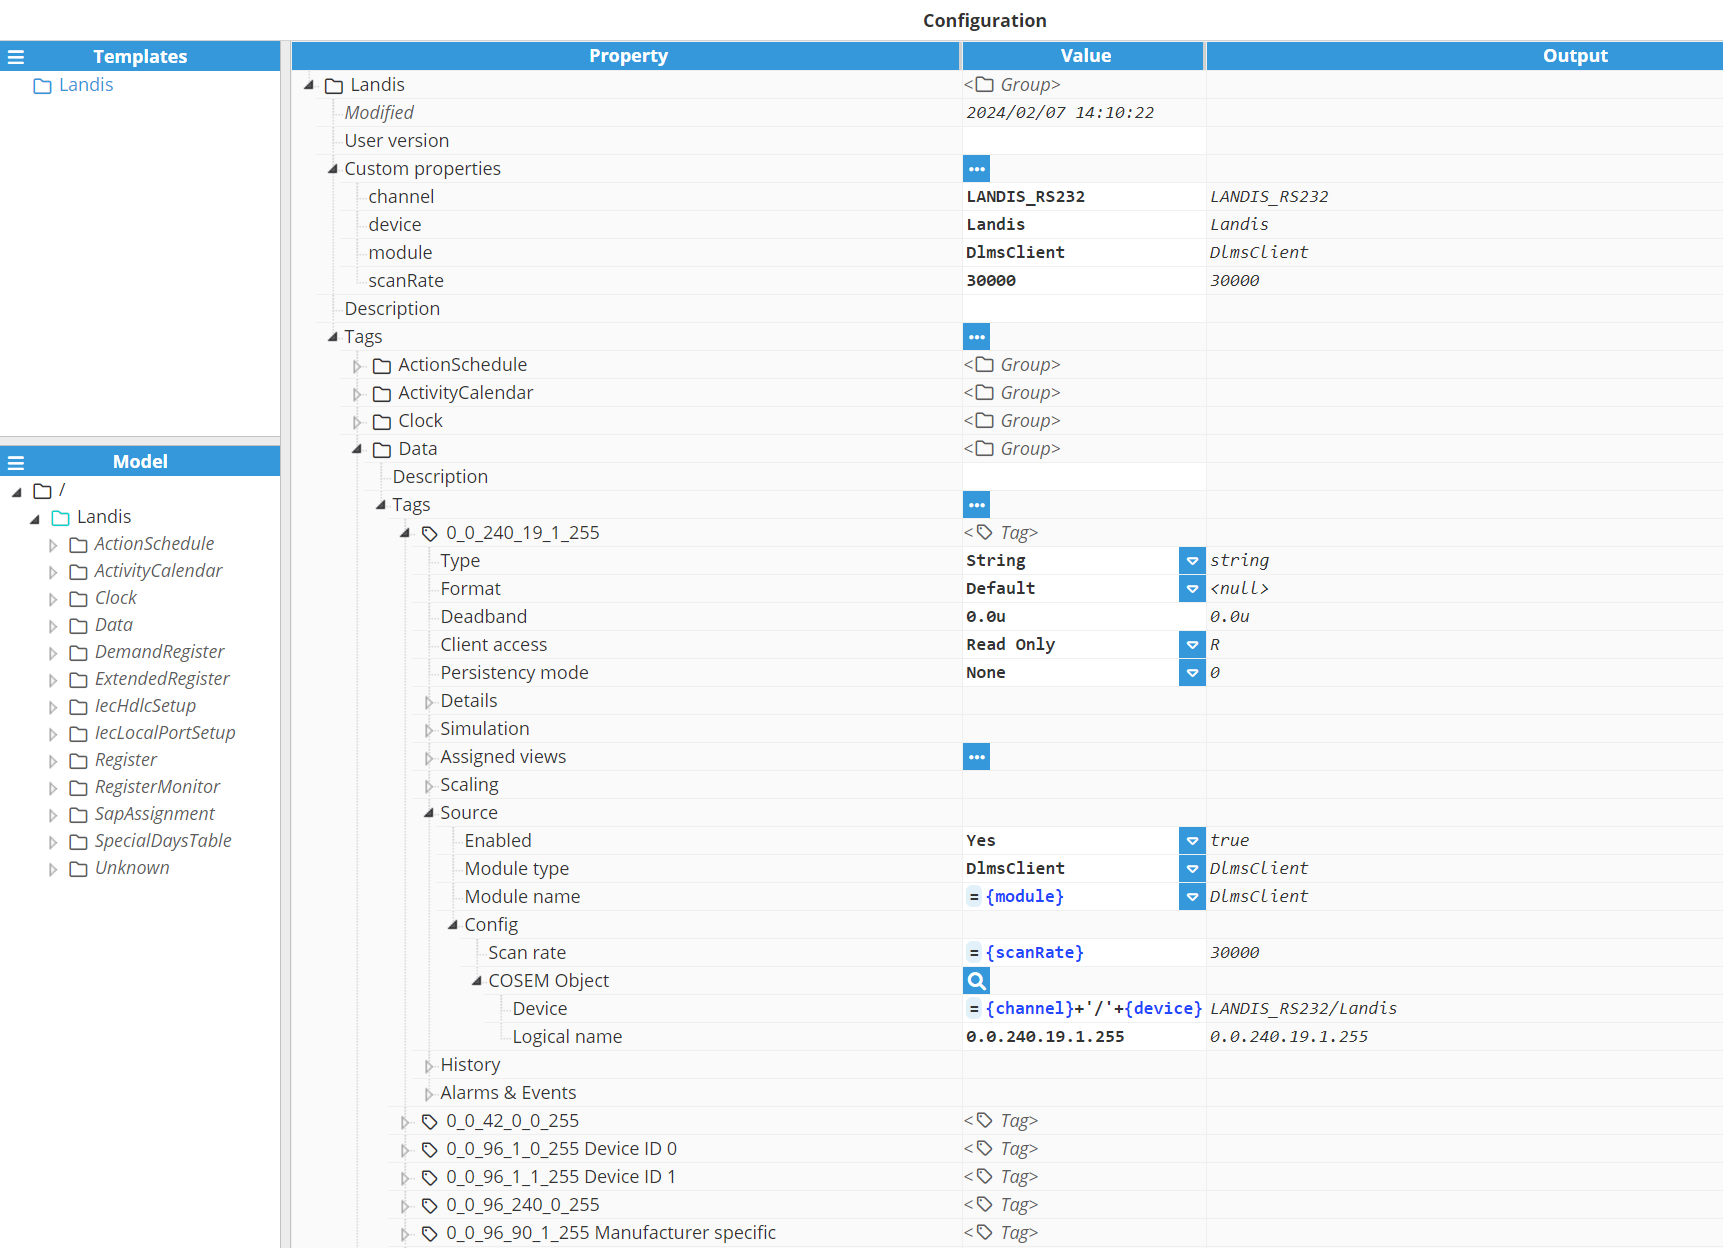Click the folder icon of ActionSchedule property group
The image size is (1723, 1248).
(x=382, y=366)
